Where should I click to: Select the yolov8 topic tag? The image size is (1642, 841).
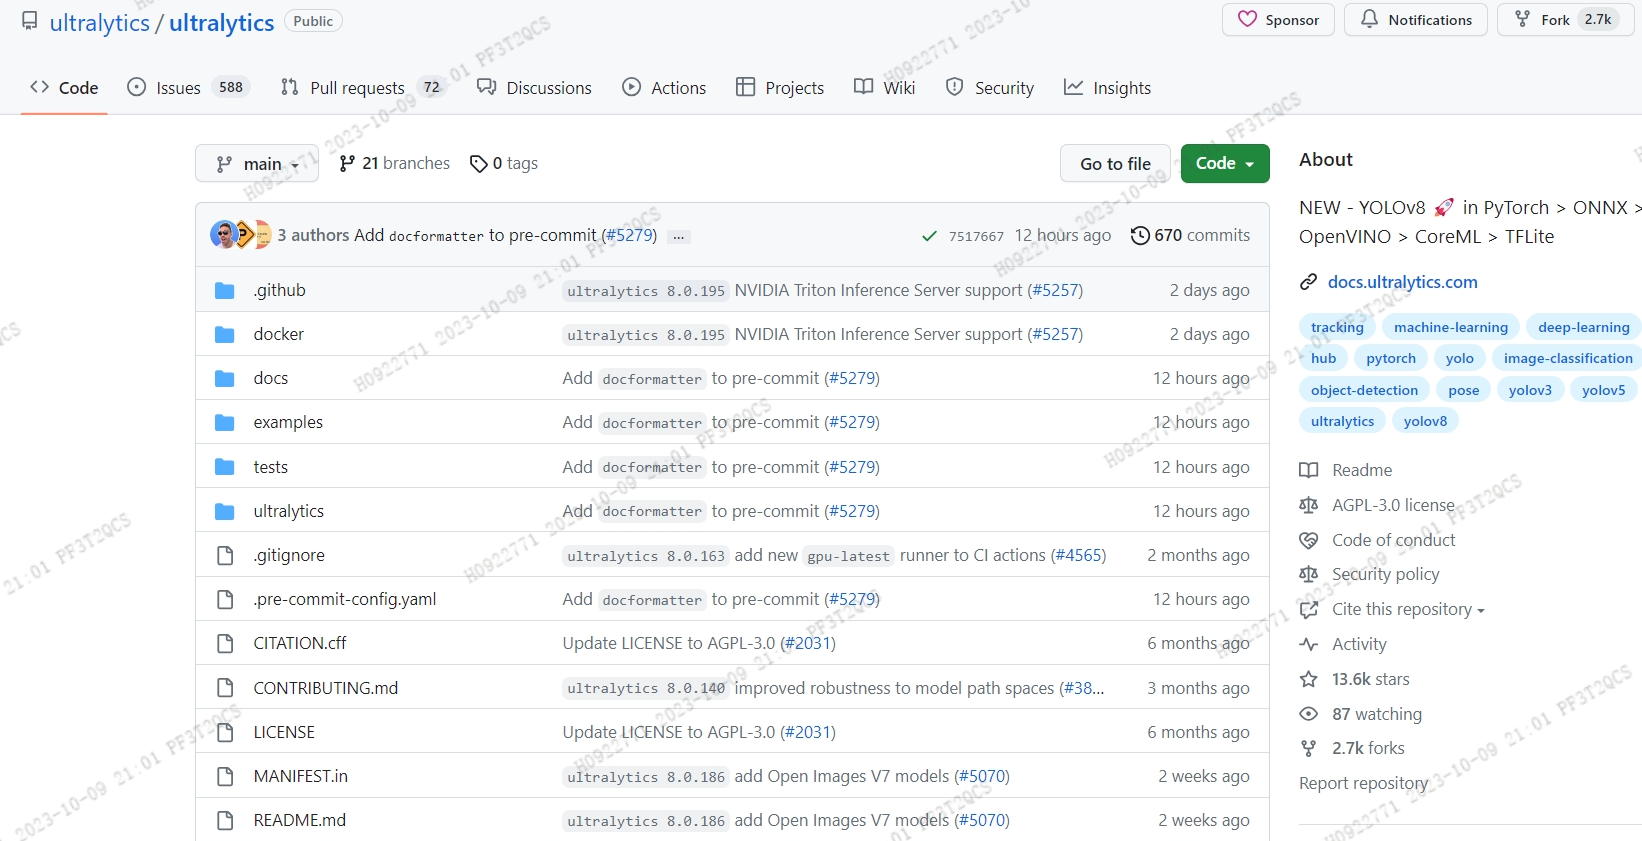click(x=1425, y=421)
